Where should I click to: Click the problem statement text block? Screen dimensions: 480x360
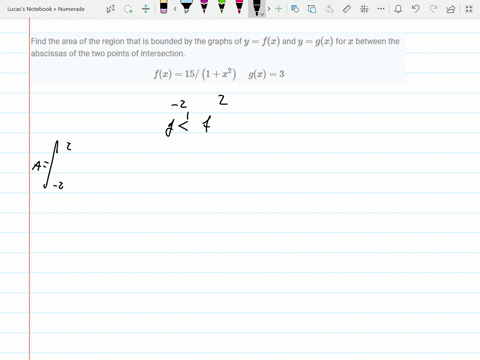[x=215, y=47]
